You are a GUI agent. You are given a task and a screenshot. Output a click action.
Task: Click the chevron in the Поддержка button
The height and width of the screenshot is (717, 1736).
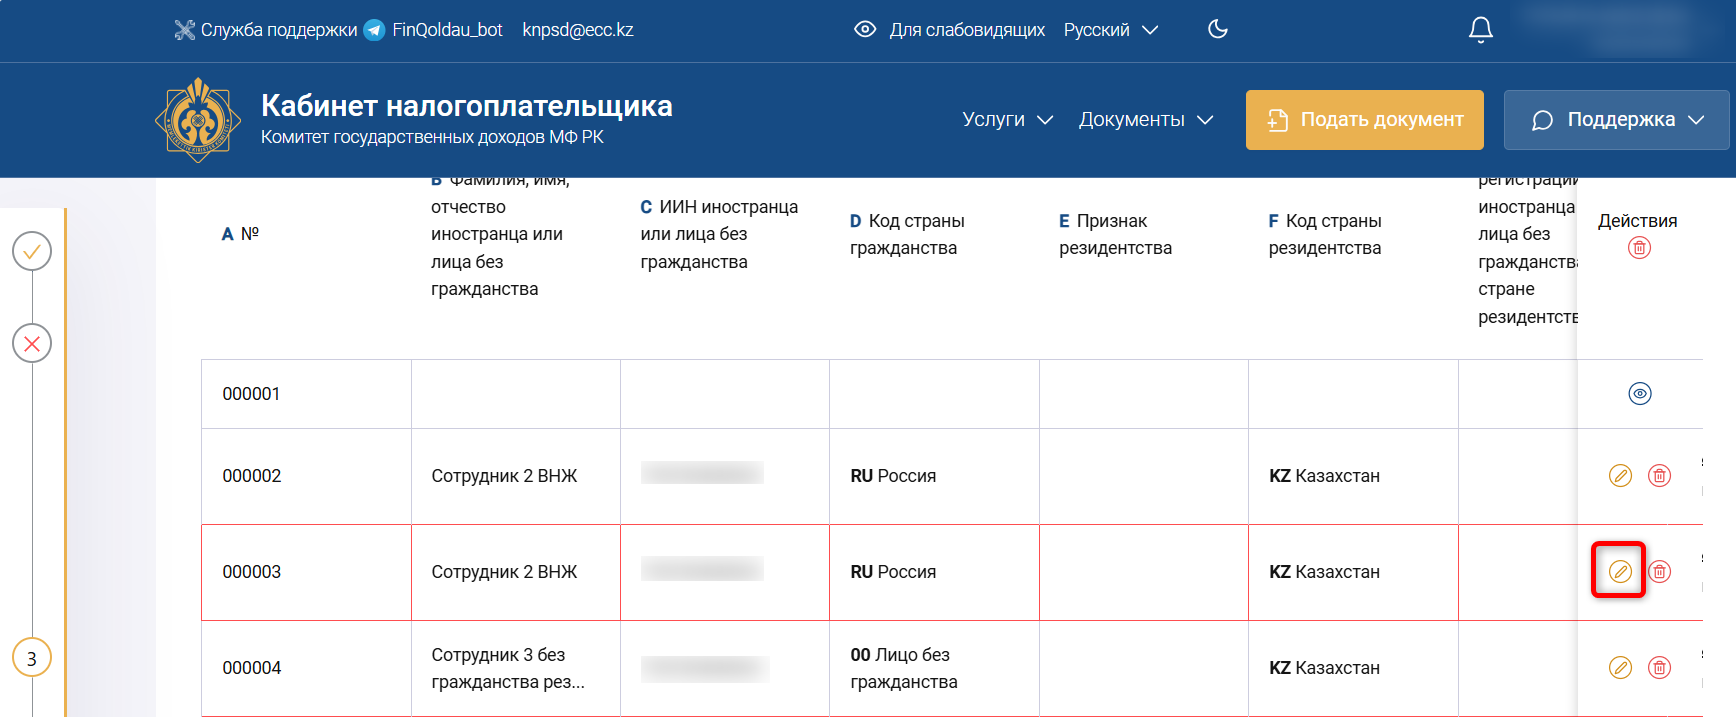(1696, 120)
